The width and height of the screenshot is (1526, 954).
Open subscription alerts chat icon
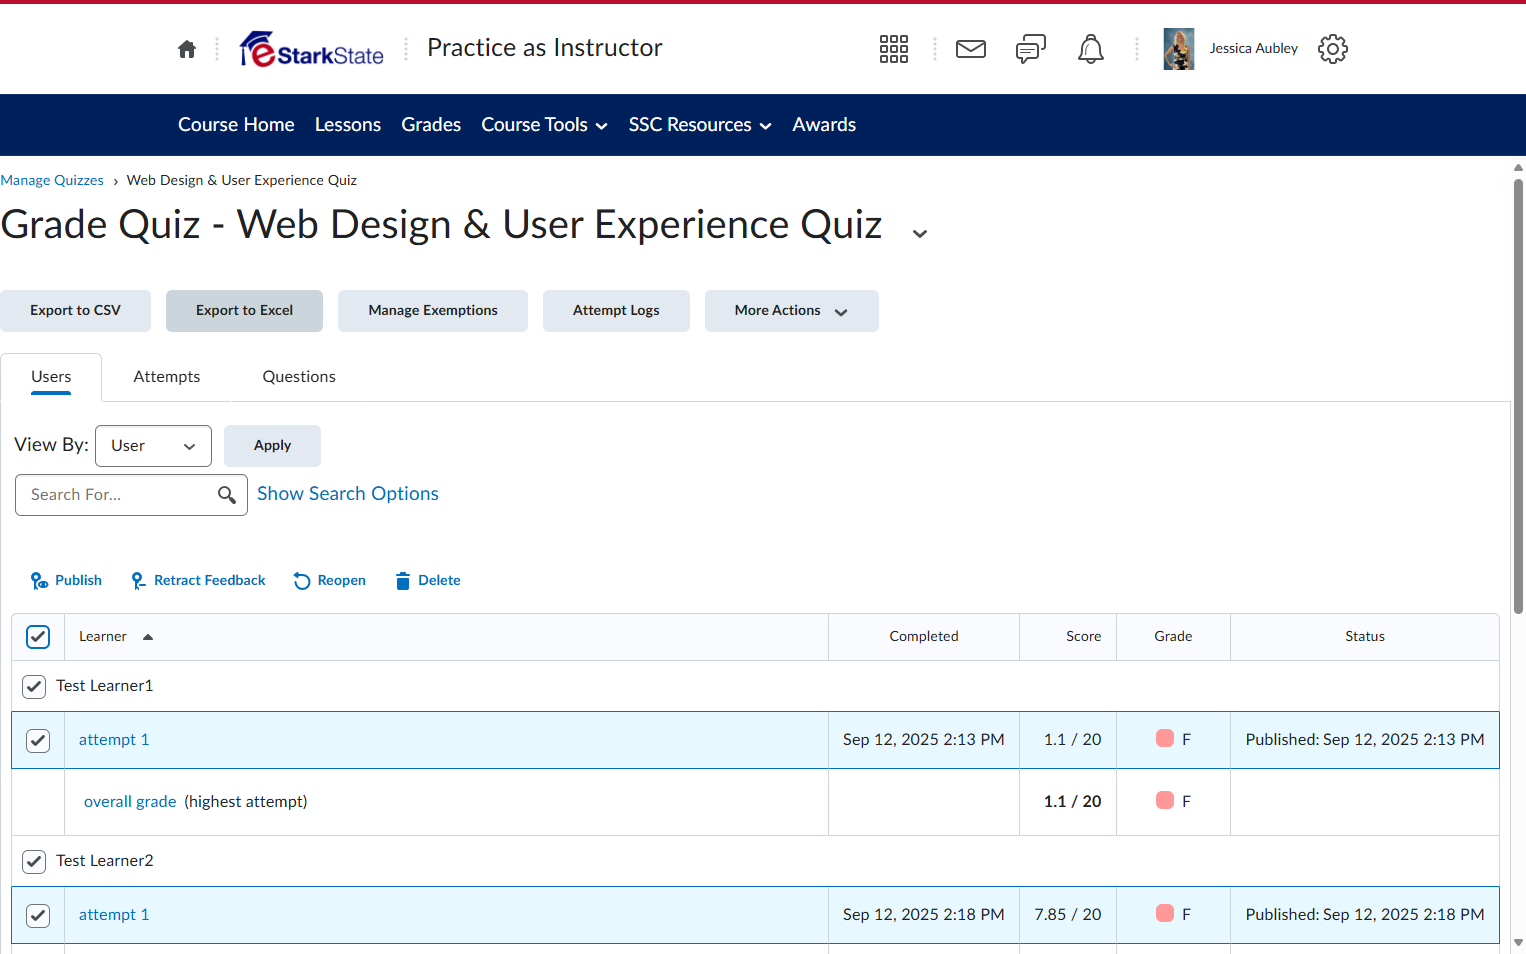[x=1031, y=49]
